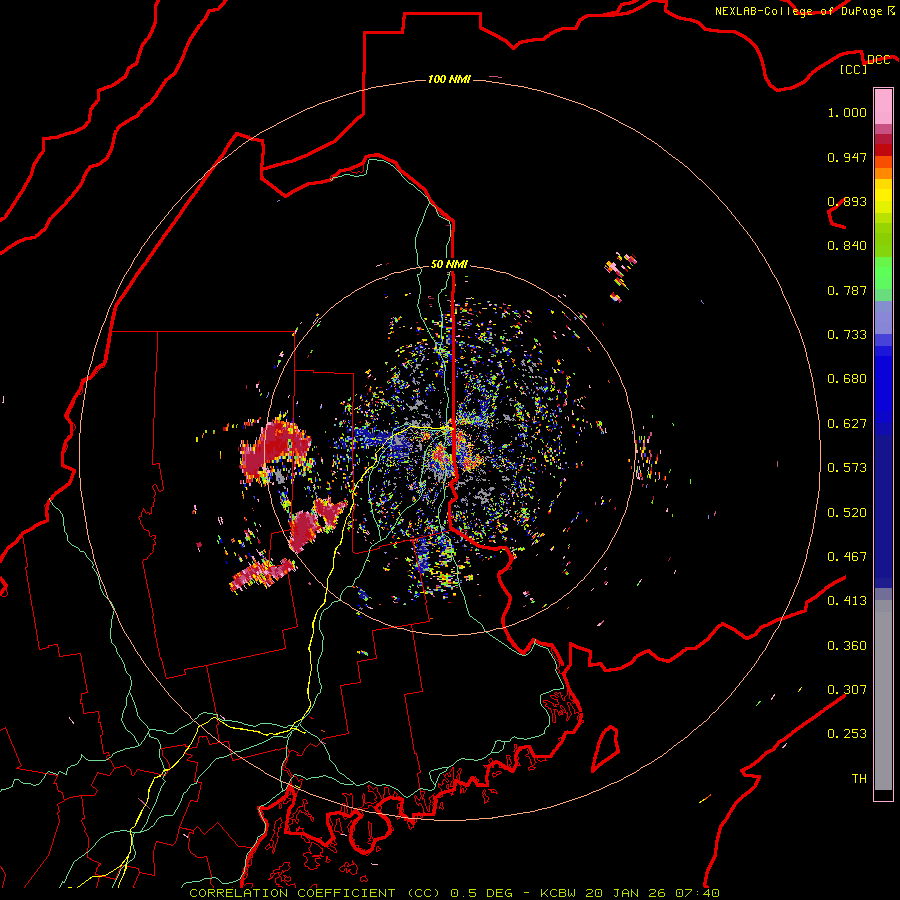Screen dimensions: 900x900
Task: Select the 0.573 scale value
Action: [847, 468]
